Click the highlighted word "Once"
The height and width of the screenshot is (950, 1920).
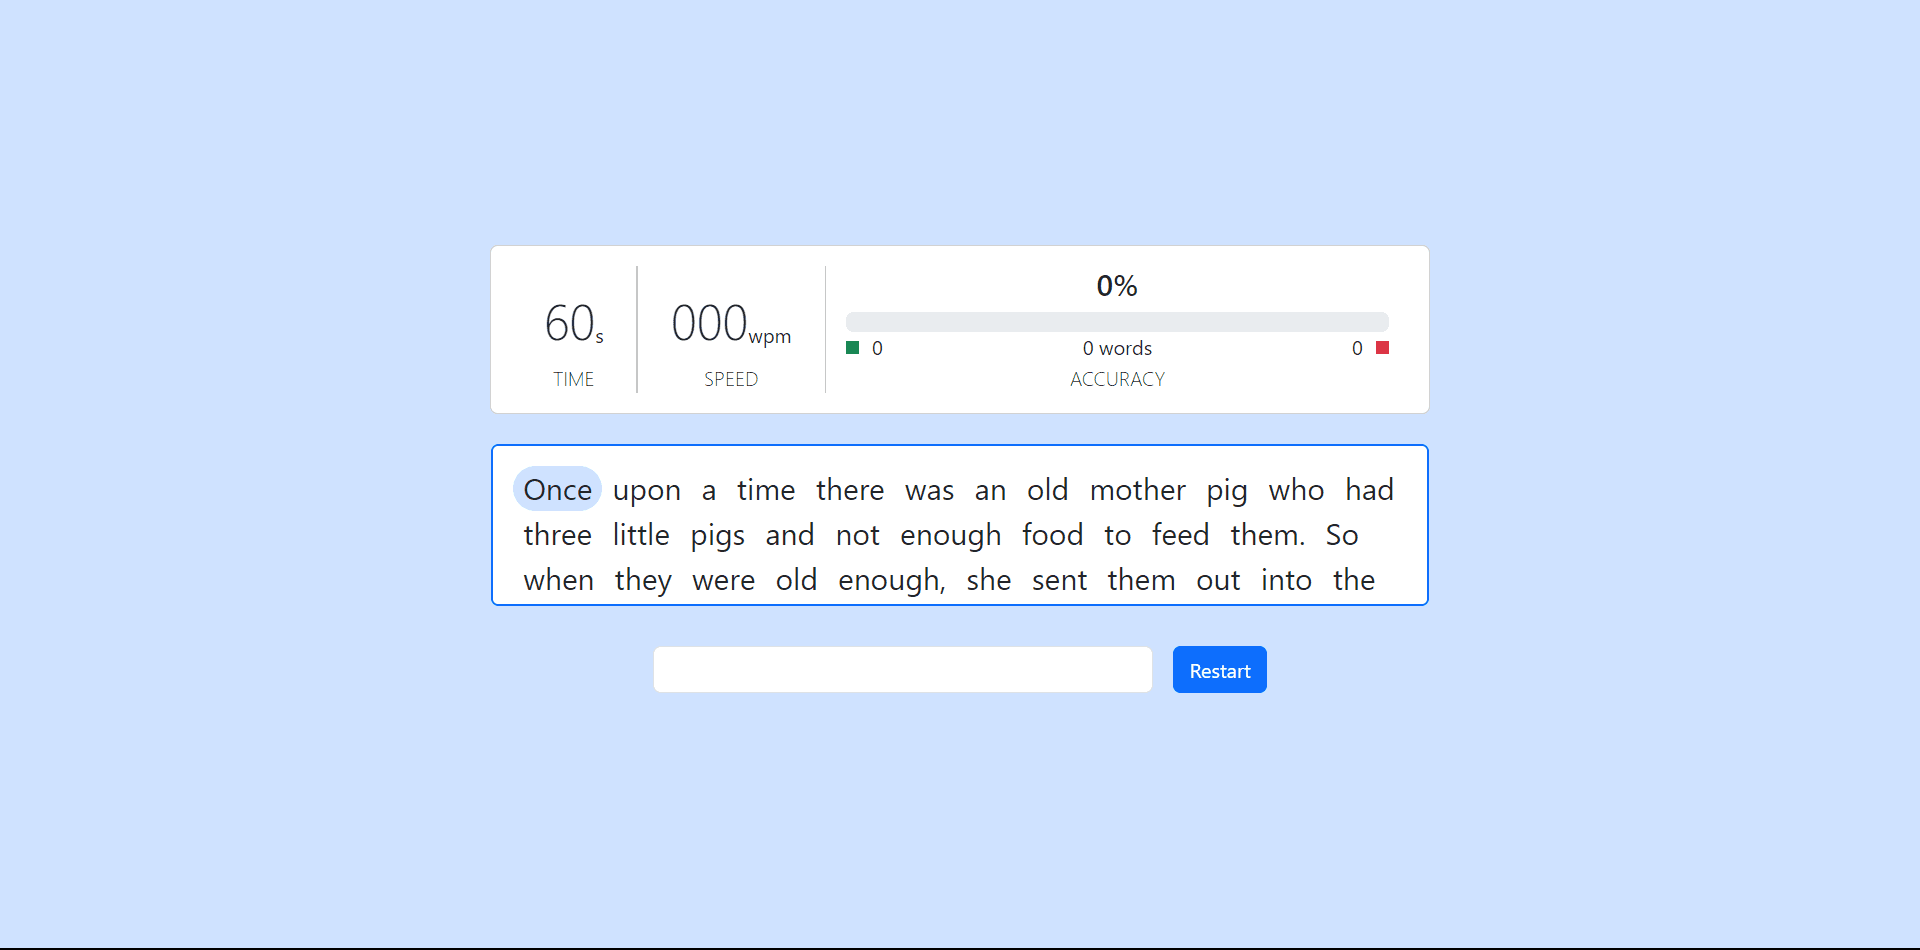[557, 490]
